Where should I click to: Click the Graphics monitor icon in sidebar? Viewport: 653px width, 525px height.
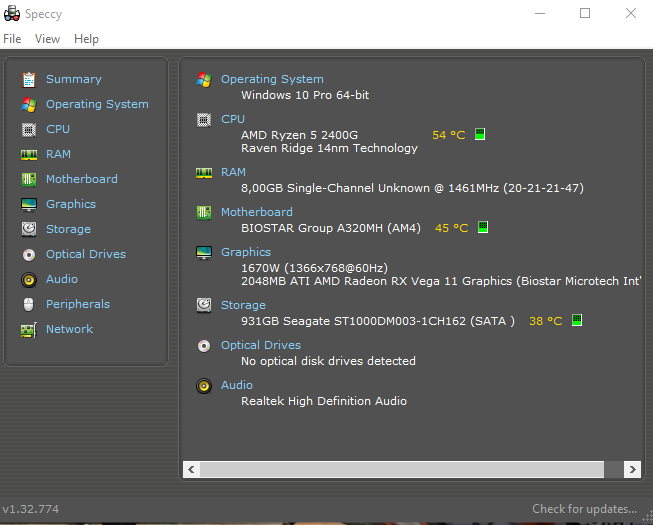tap(29, 204)
